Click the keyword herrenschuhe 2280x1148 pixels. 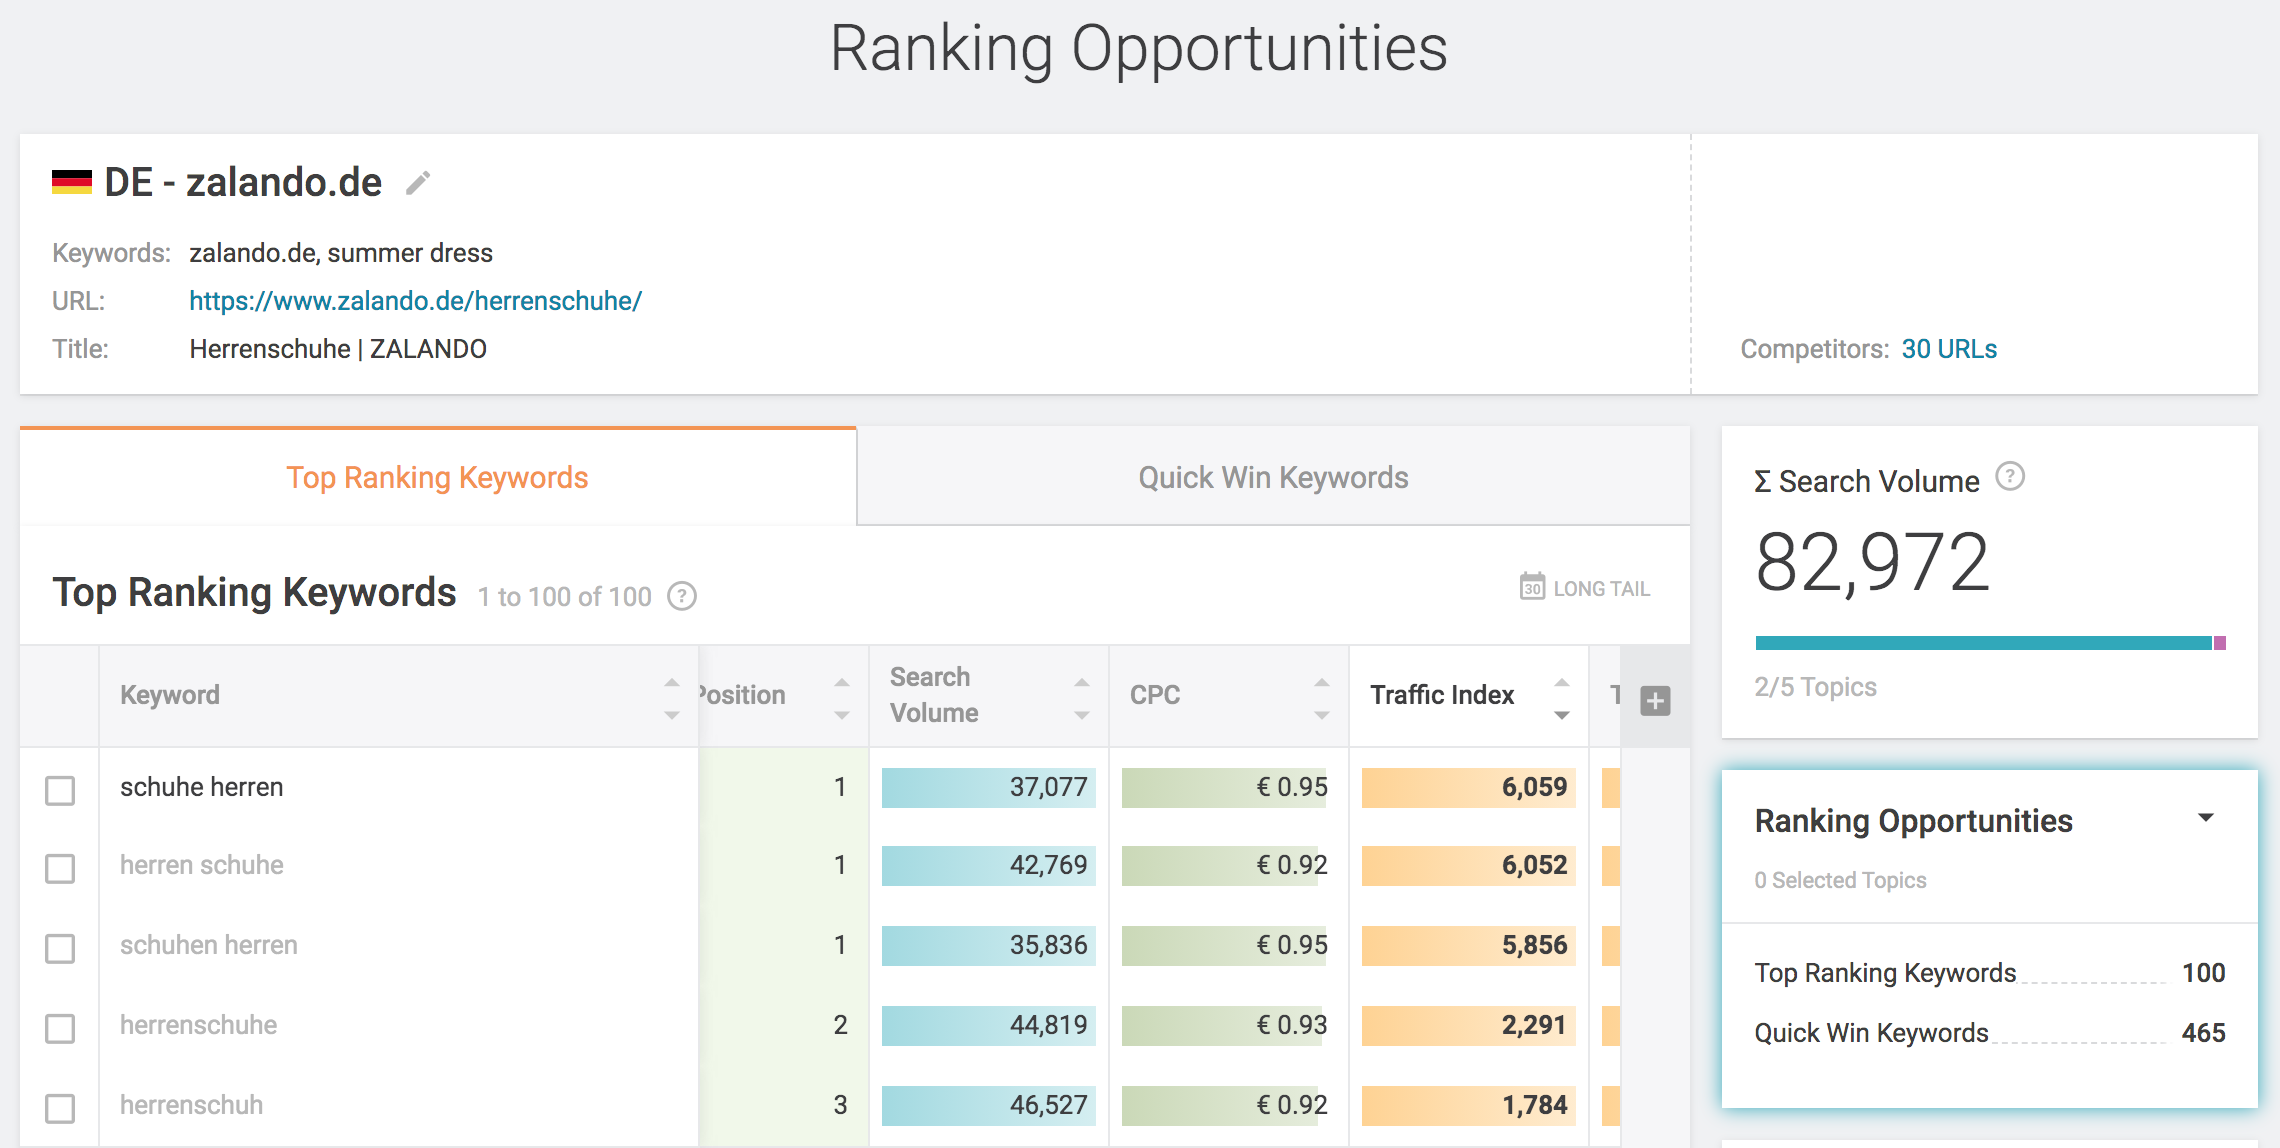(199, 1025)
